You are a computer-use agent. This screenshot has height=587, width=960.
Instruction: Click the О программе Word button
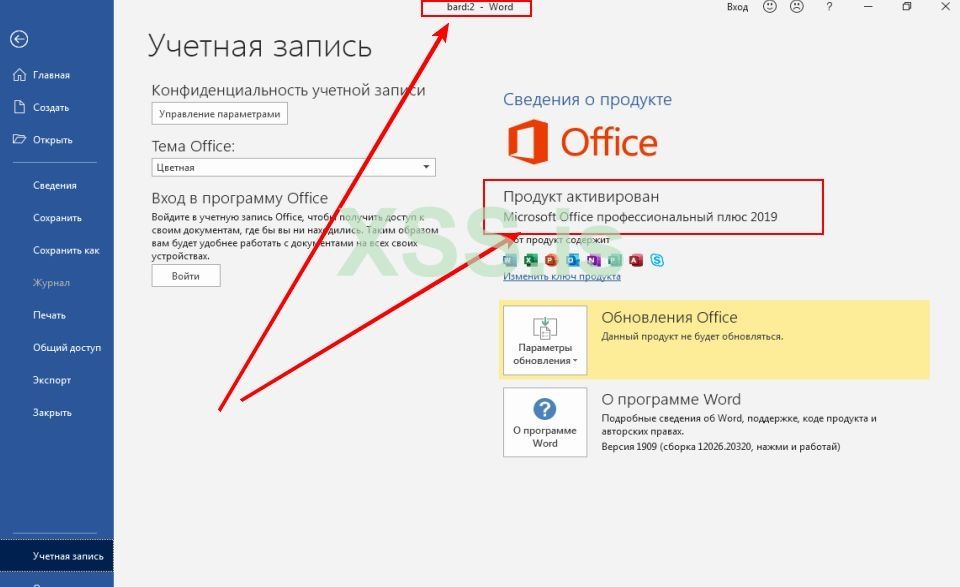(545, 422)
